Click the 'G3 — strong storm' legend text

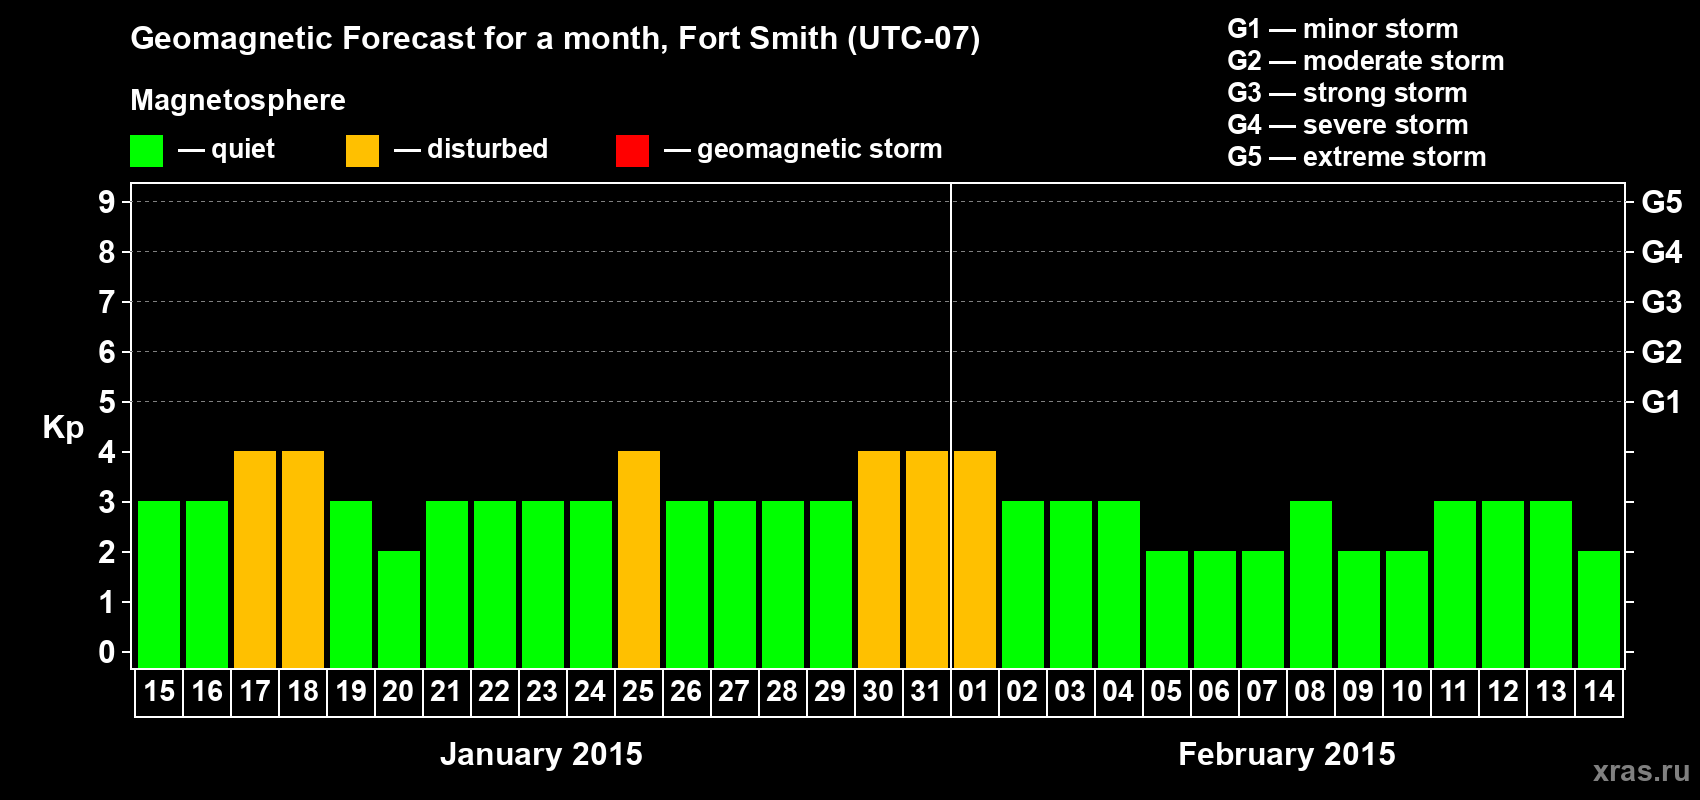tap(1347, 93)
